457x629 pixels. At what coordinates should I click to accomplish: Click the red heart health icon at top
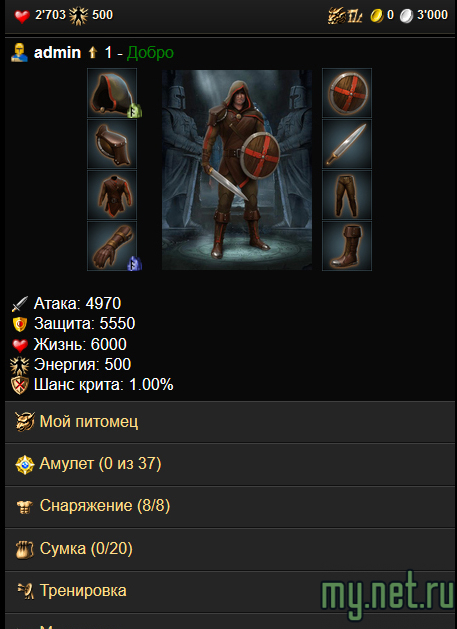click(x=22, y=16)
